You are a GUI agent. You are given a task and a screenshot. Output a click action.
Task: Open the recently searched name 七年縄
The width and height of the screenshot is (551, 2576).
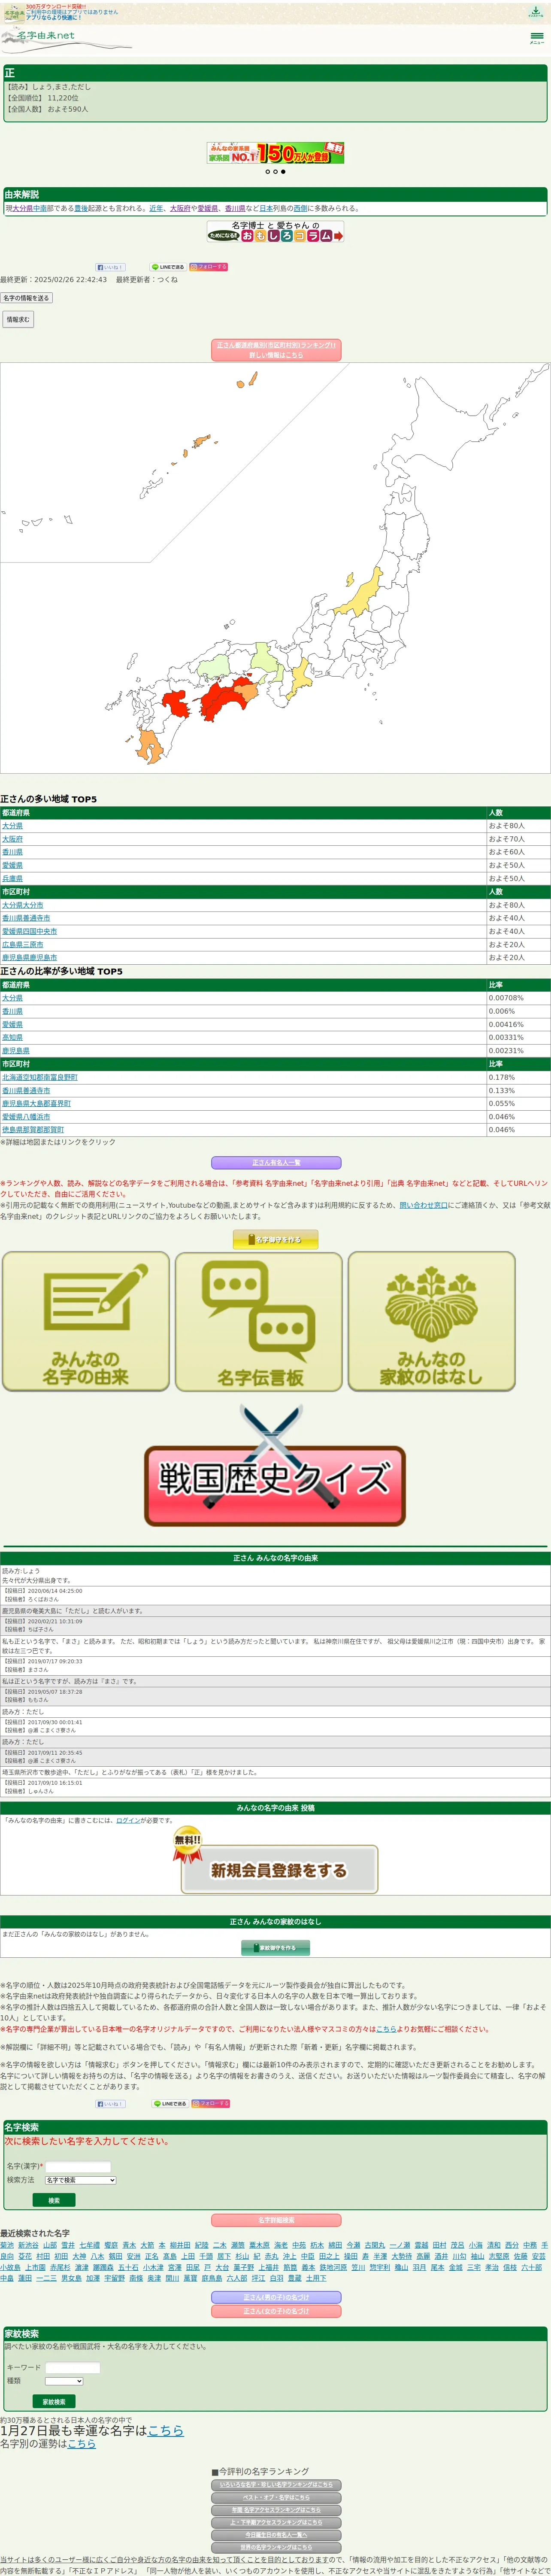coord(90,2245)
